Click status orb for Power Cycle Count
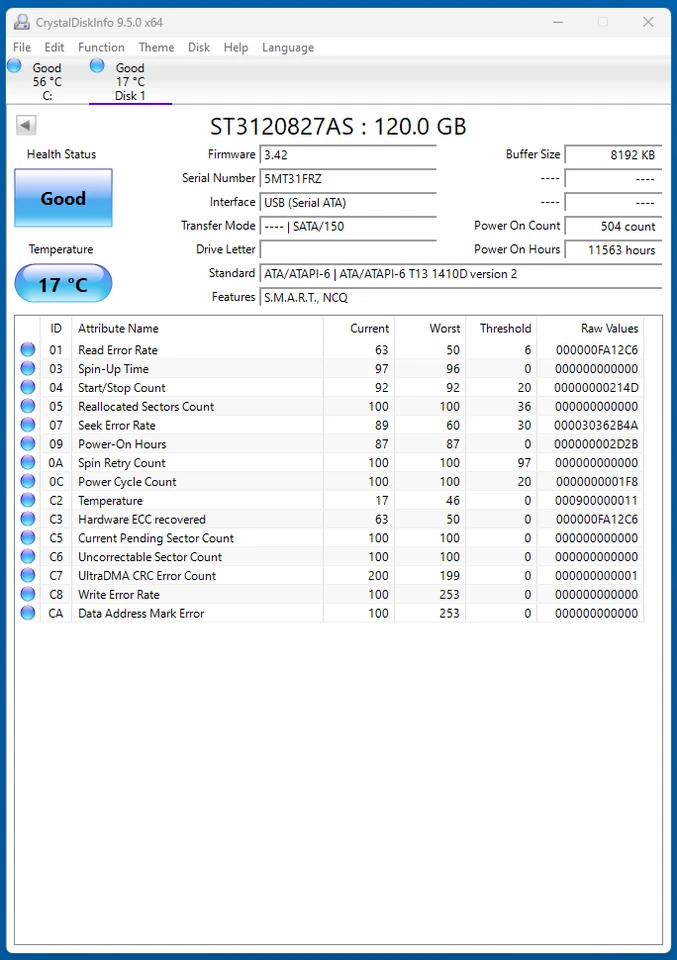This screenshot has width=677, height=960. coord(28,481)
